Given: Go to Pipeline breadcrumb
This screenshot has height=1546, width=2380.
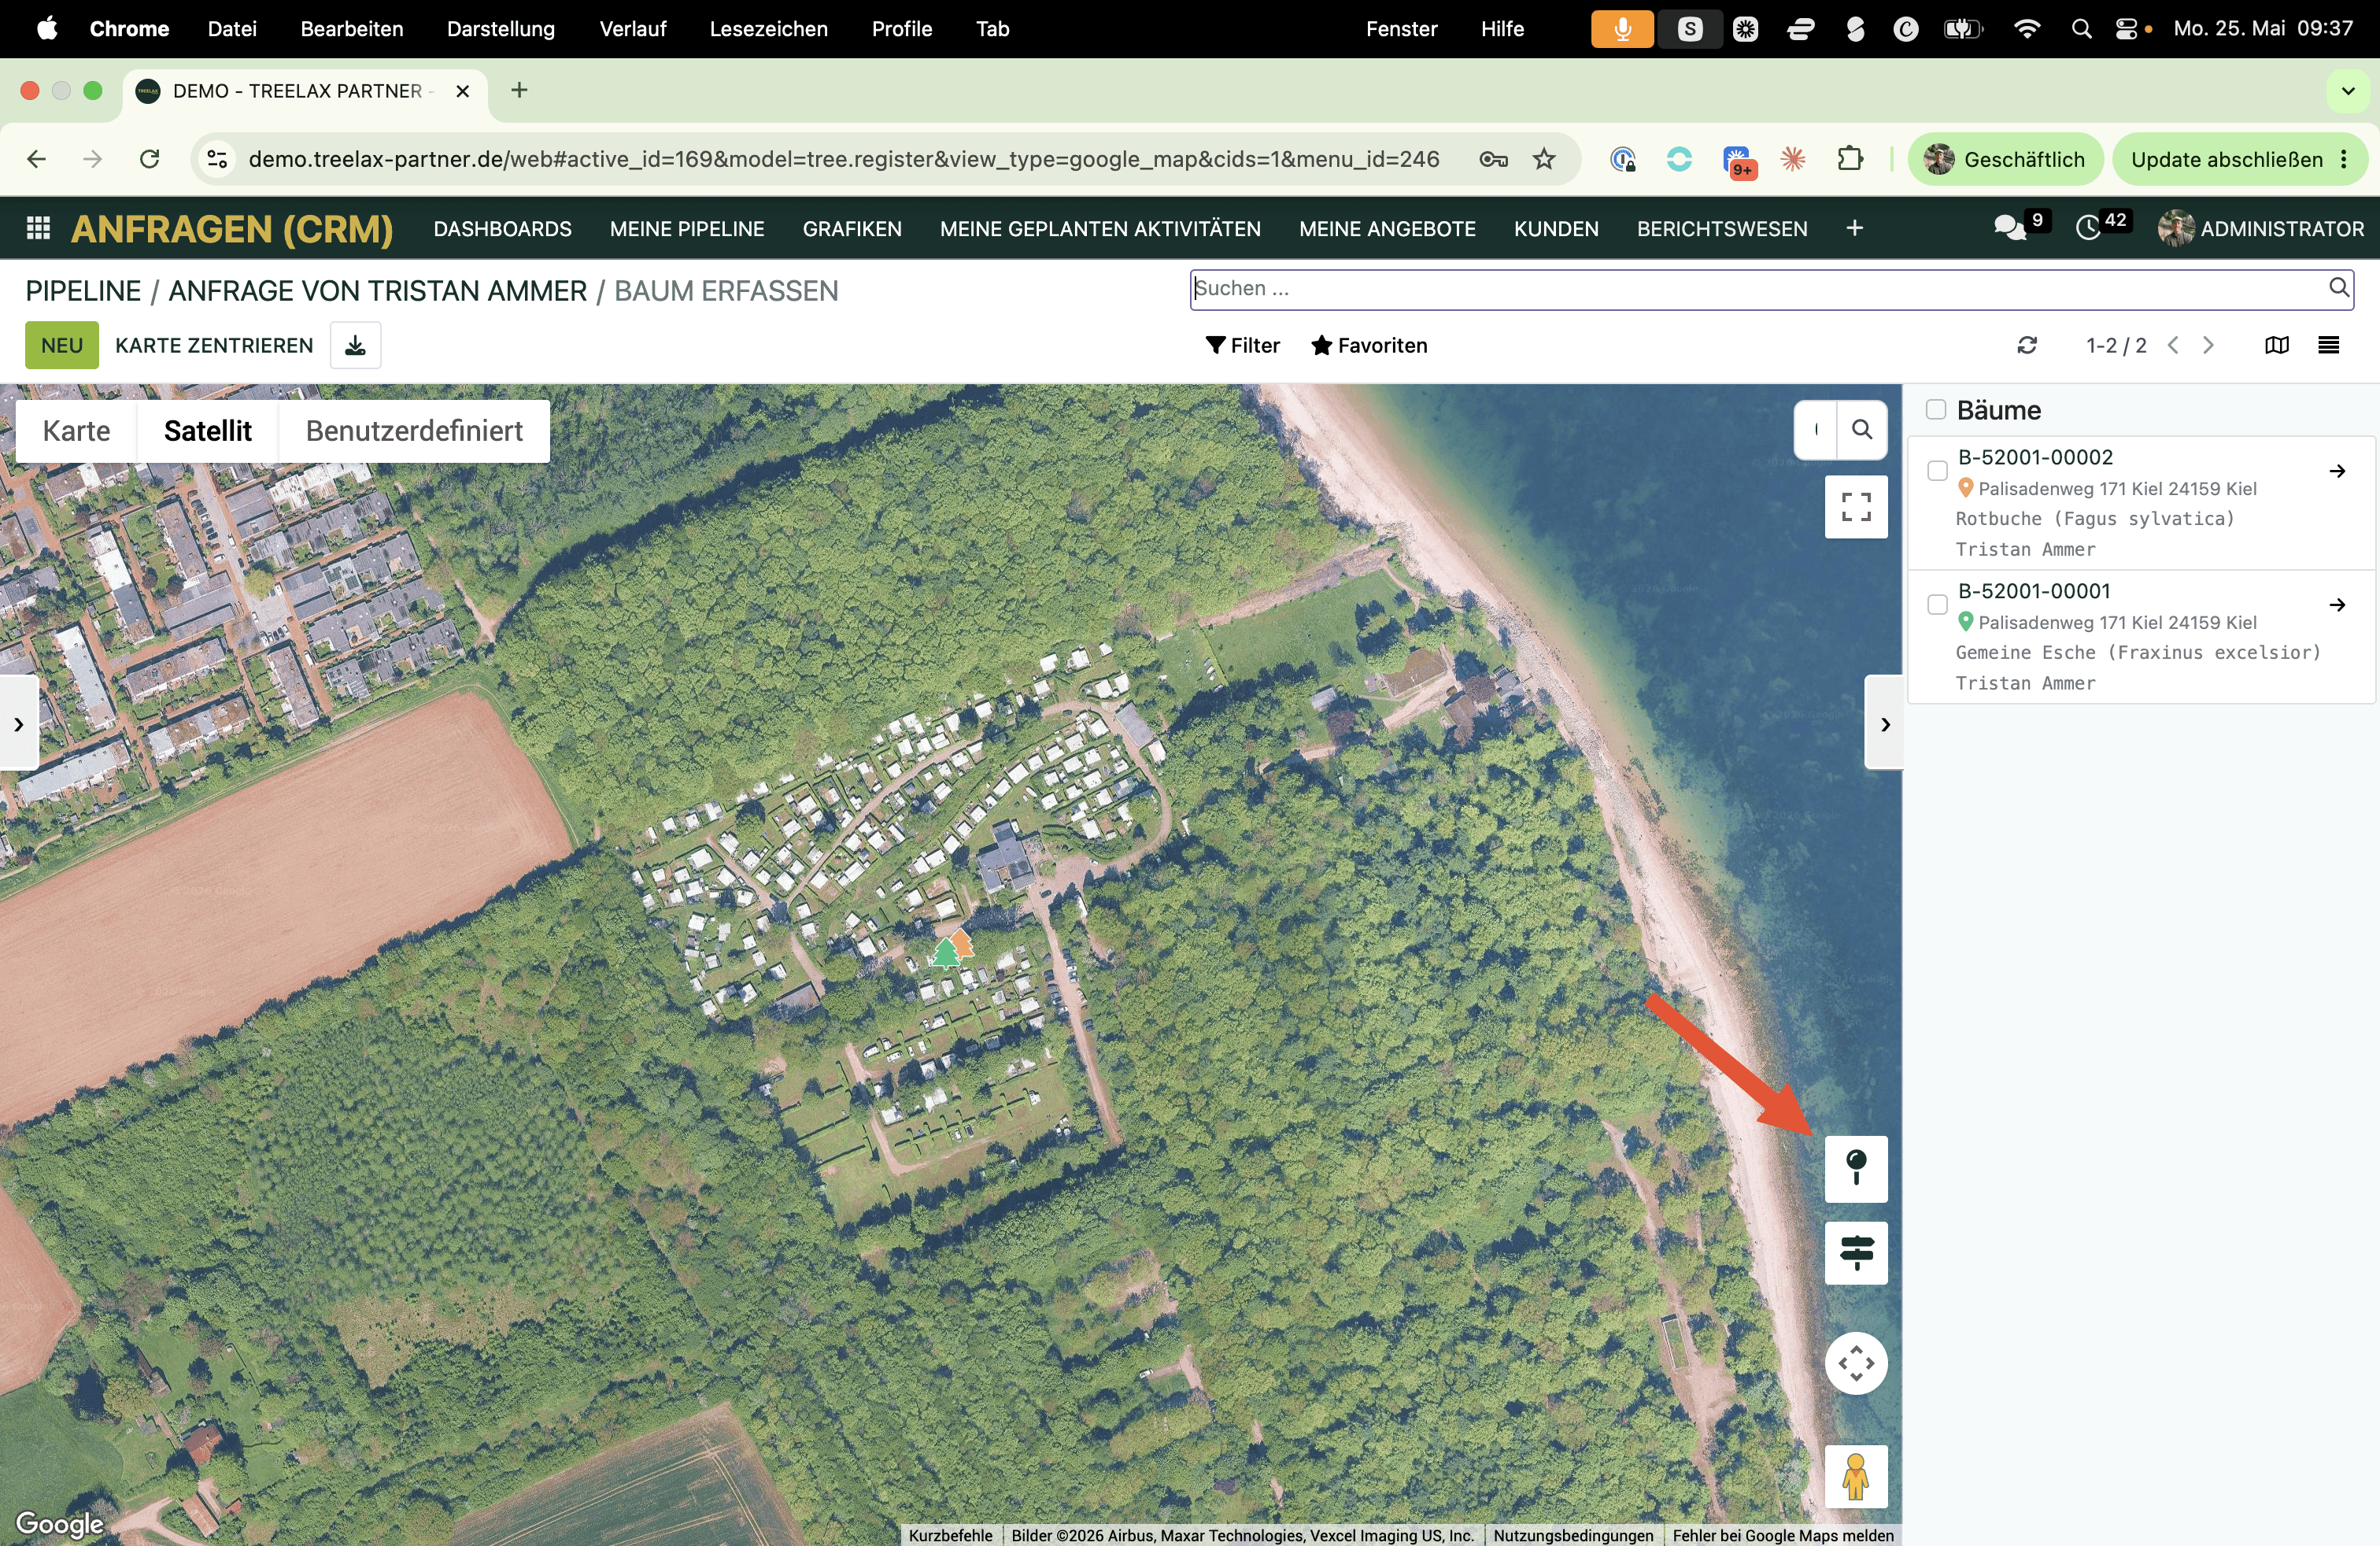Looking at the screenshot, I should [83, 291].
